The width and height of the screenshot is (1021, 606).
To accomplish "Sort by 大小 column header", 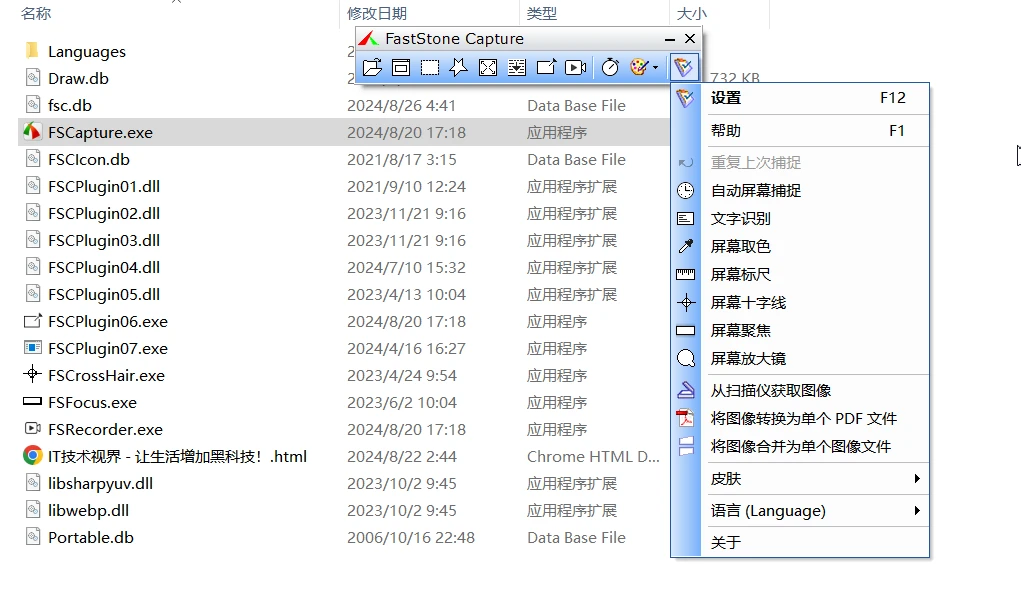I will pyautogui.click(x=692, y=13).
